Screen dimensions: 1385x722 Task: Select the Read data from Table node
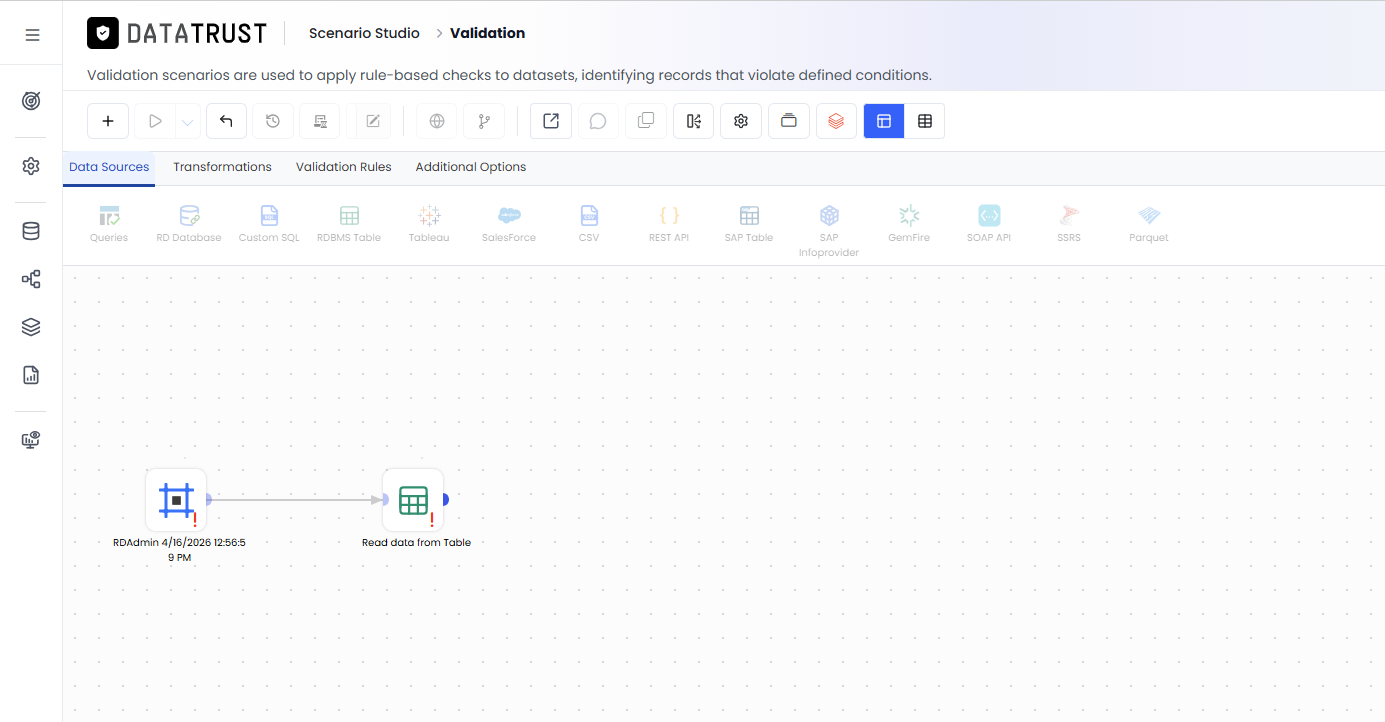tap(413, 500)
